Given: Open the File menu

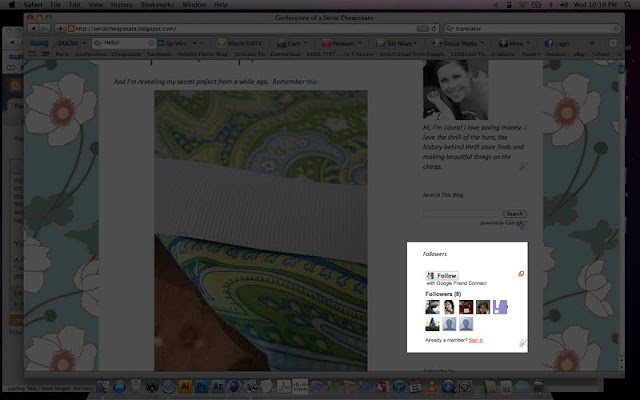Looking at the screenshot, I should point(56,4).
